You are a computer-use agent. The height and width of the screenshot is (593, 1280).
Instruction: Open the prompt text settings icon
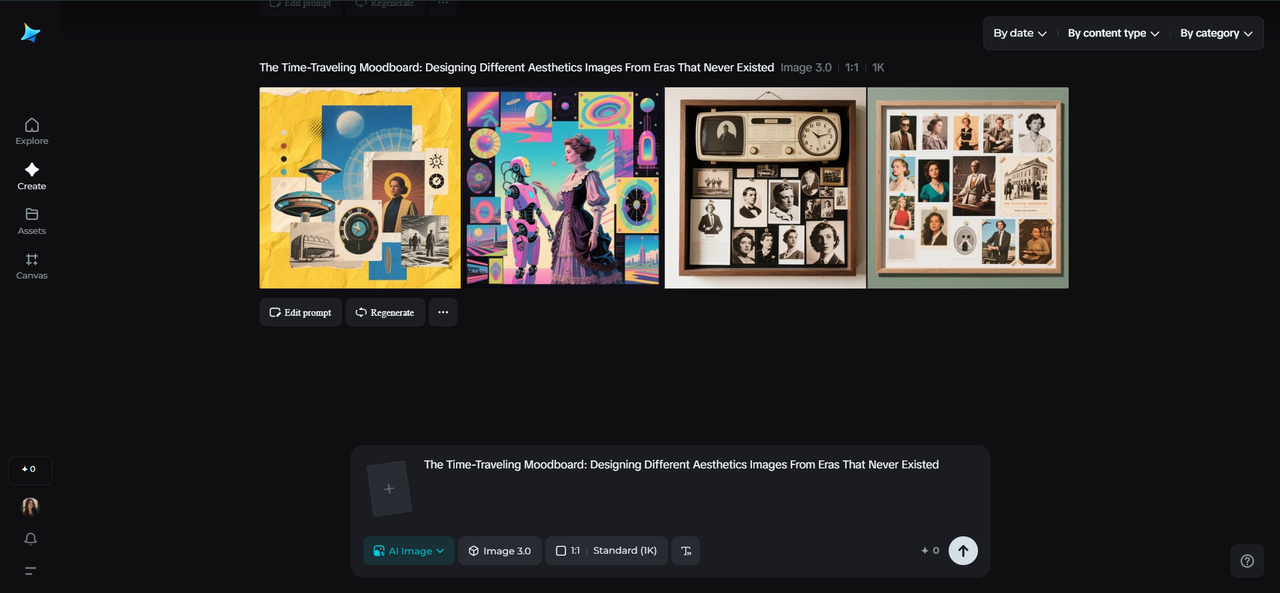[686, 551]
